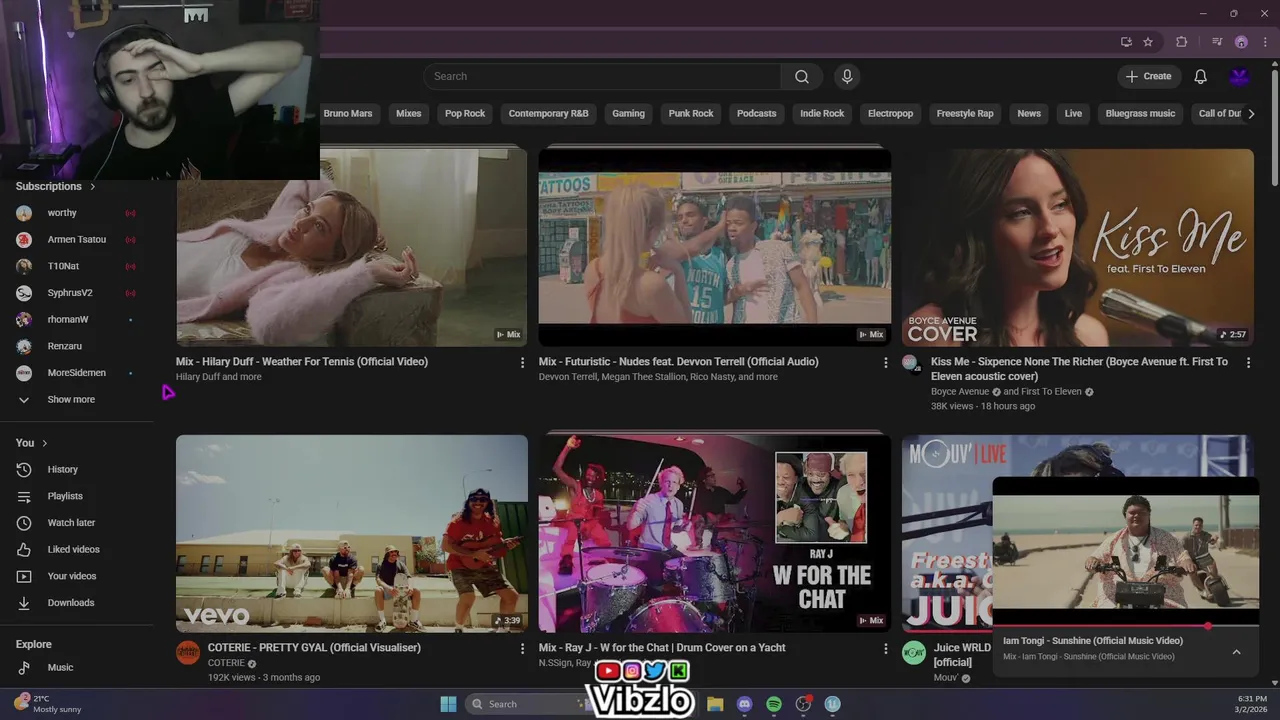1280x720 pixels.
Task: Select the Gaming chip
Action: click(x=628, y=114)
